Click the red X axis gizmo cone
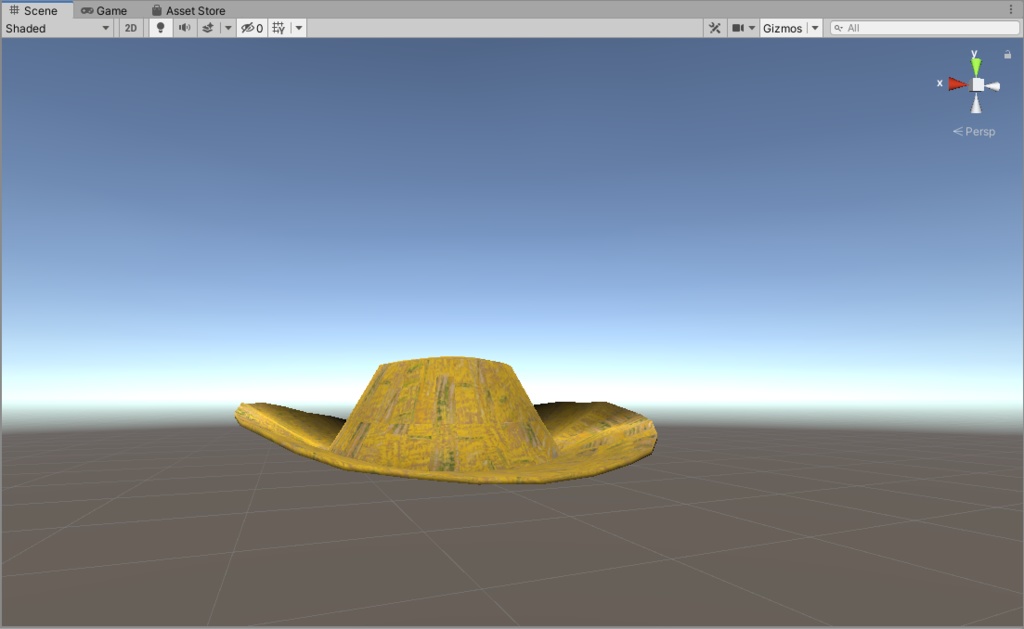The height and width of the screenshot is (629, 1024). click(957, 84)
